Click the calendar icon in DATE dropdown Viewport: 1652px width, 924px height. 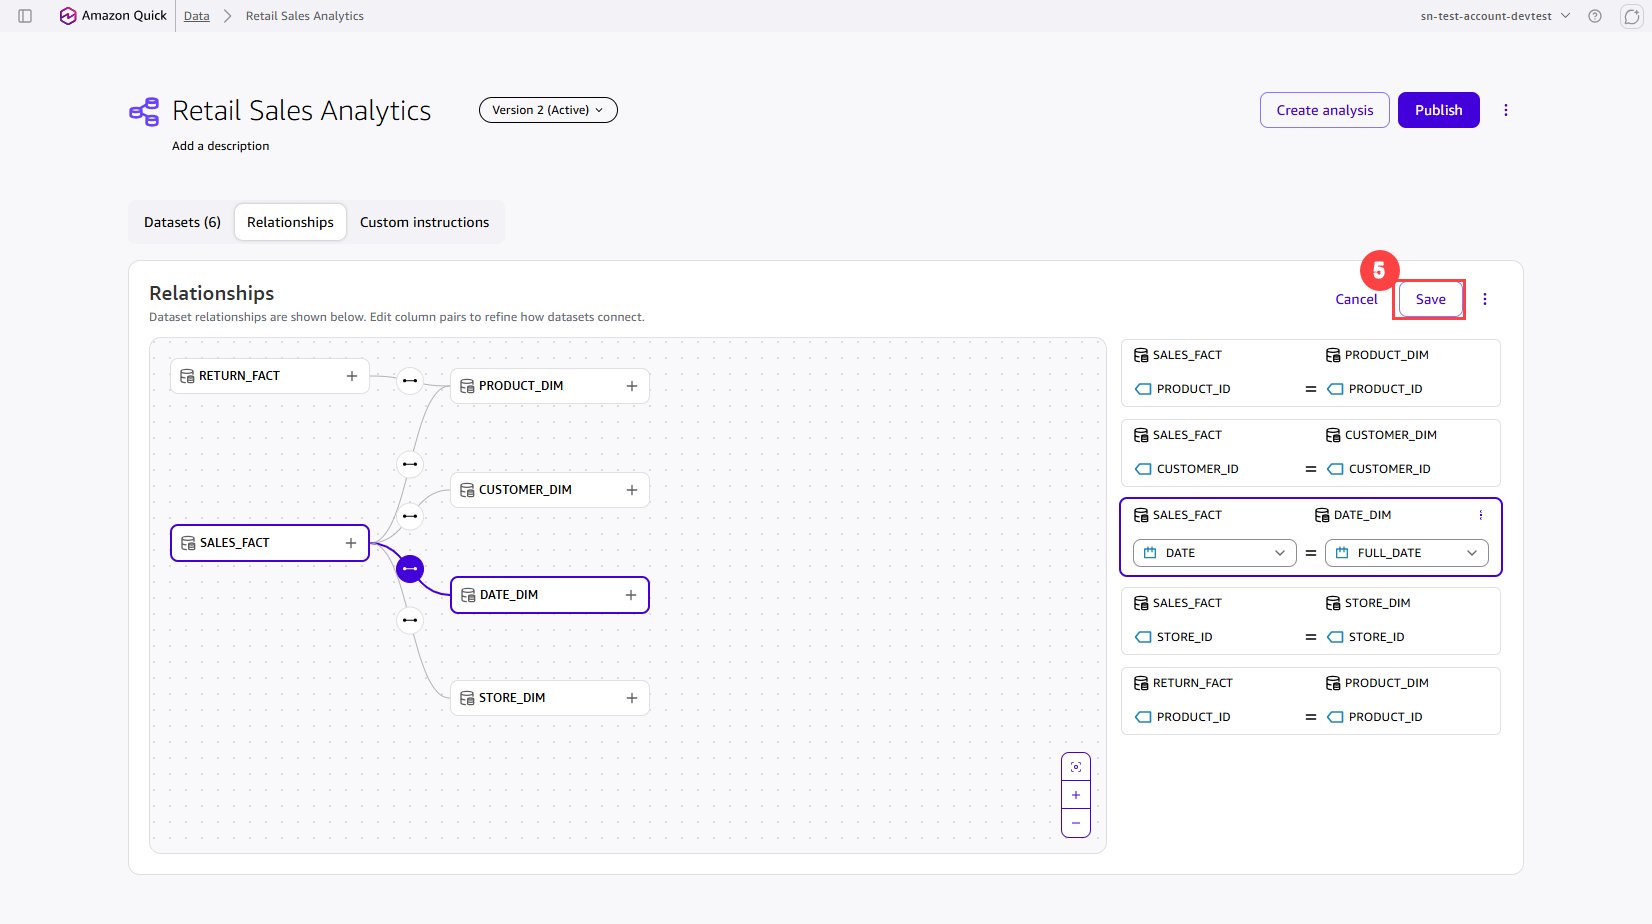[1150, 553]
